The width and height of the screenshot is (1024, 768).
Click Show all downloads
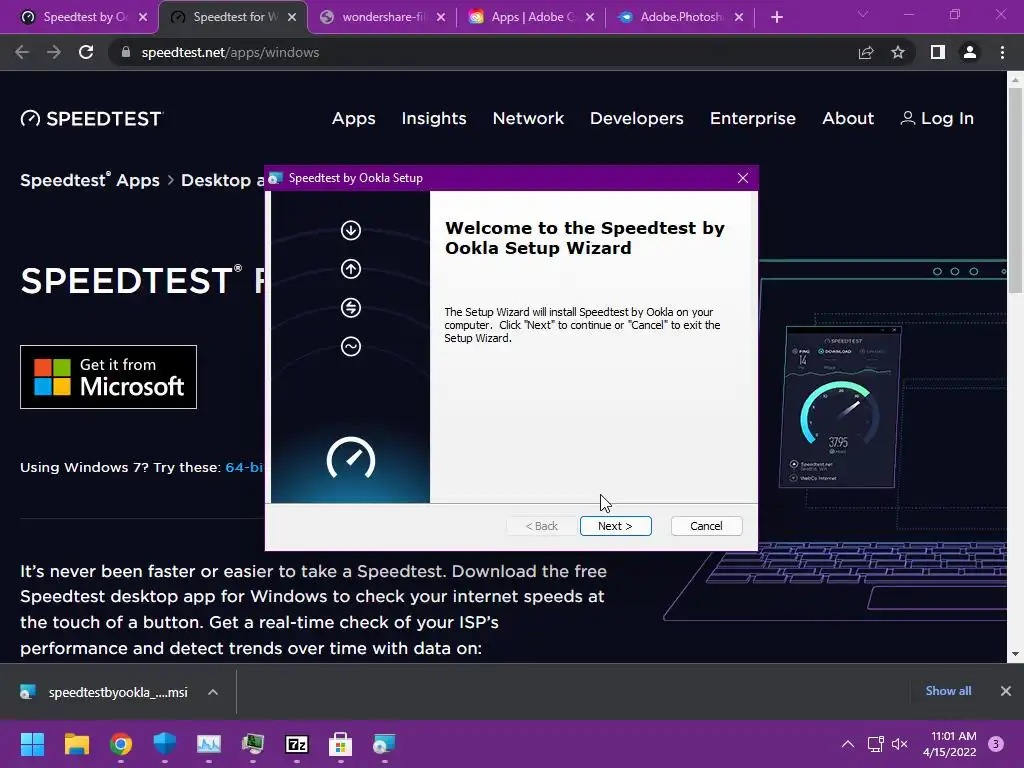point(948,691)
